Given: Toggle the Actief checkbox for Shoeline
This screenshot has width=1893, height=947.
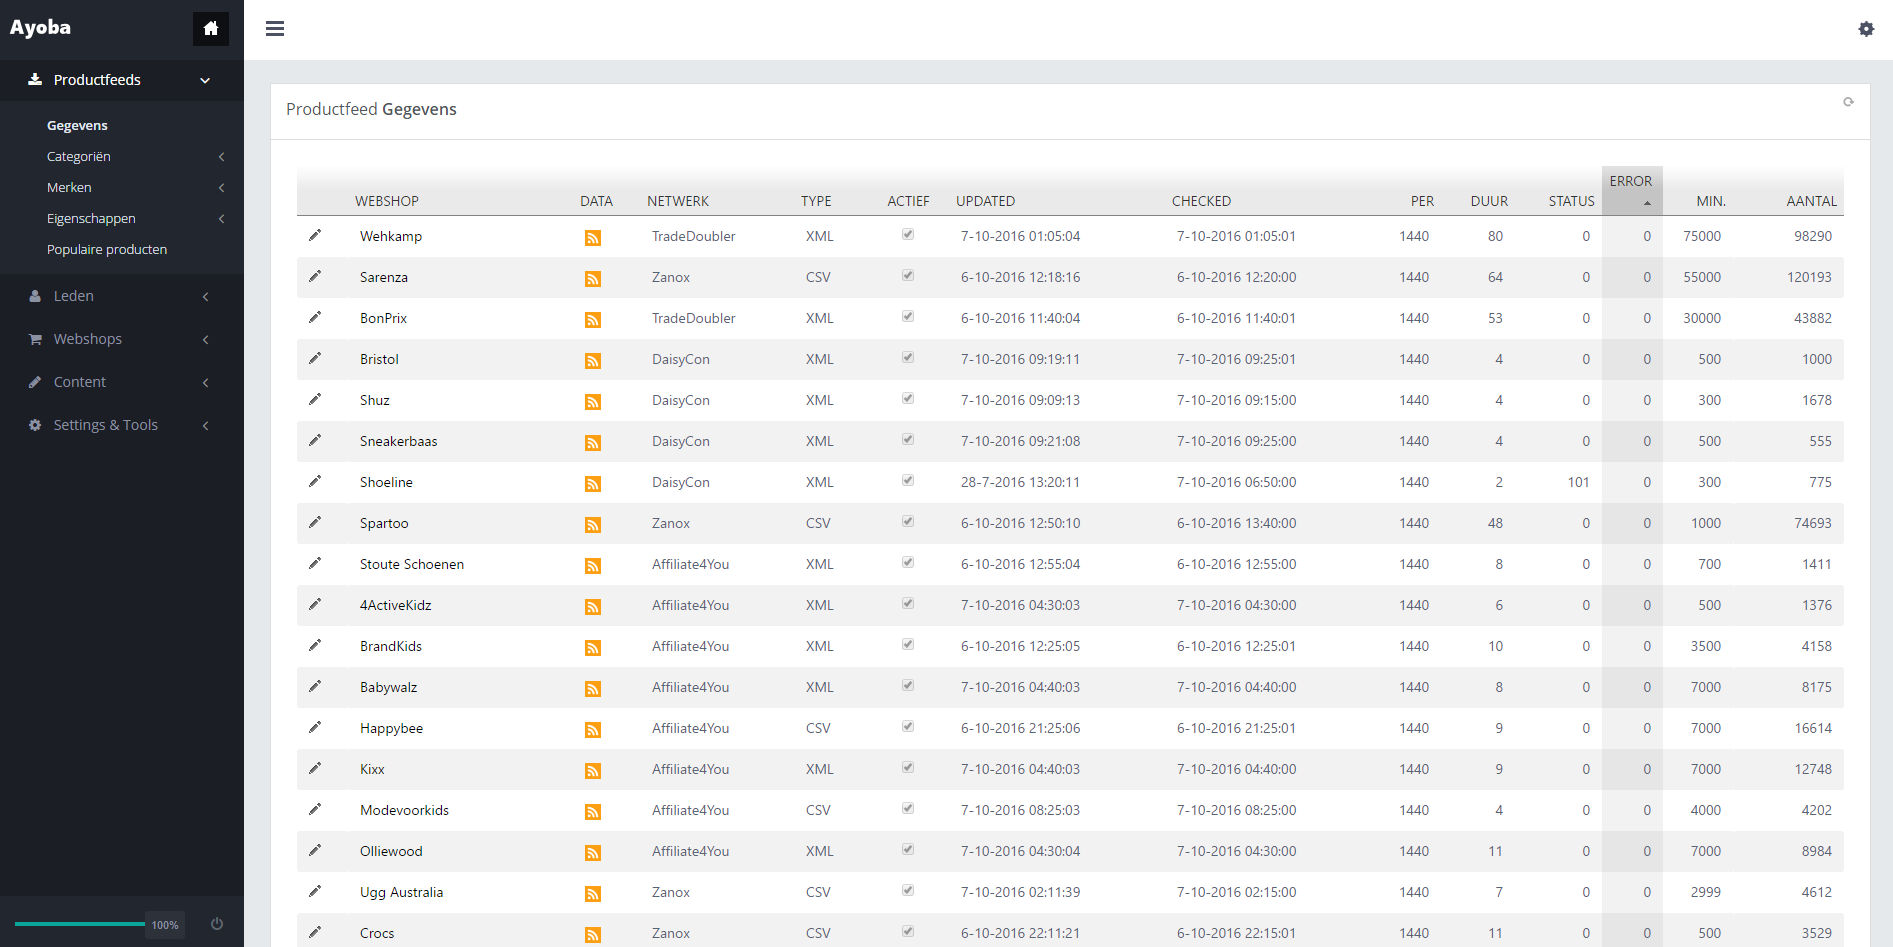Looking at the screenshot, I should pos(908,480).
